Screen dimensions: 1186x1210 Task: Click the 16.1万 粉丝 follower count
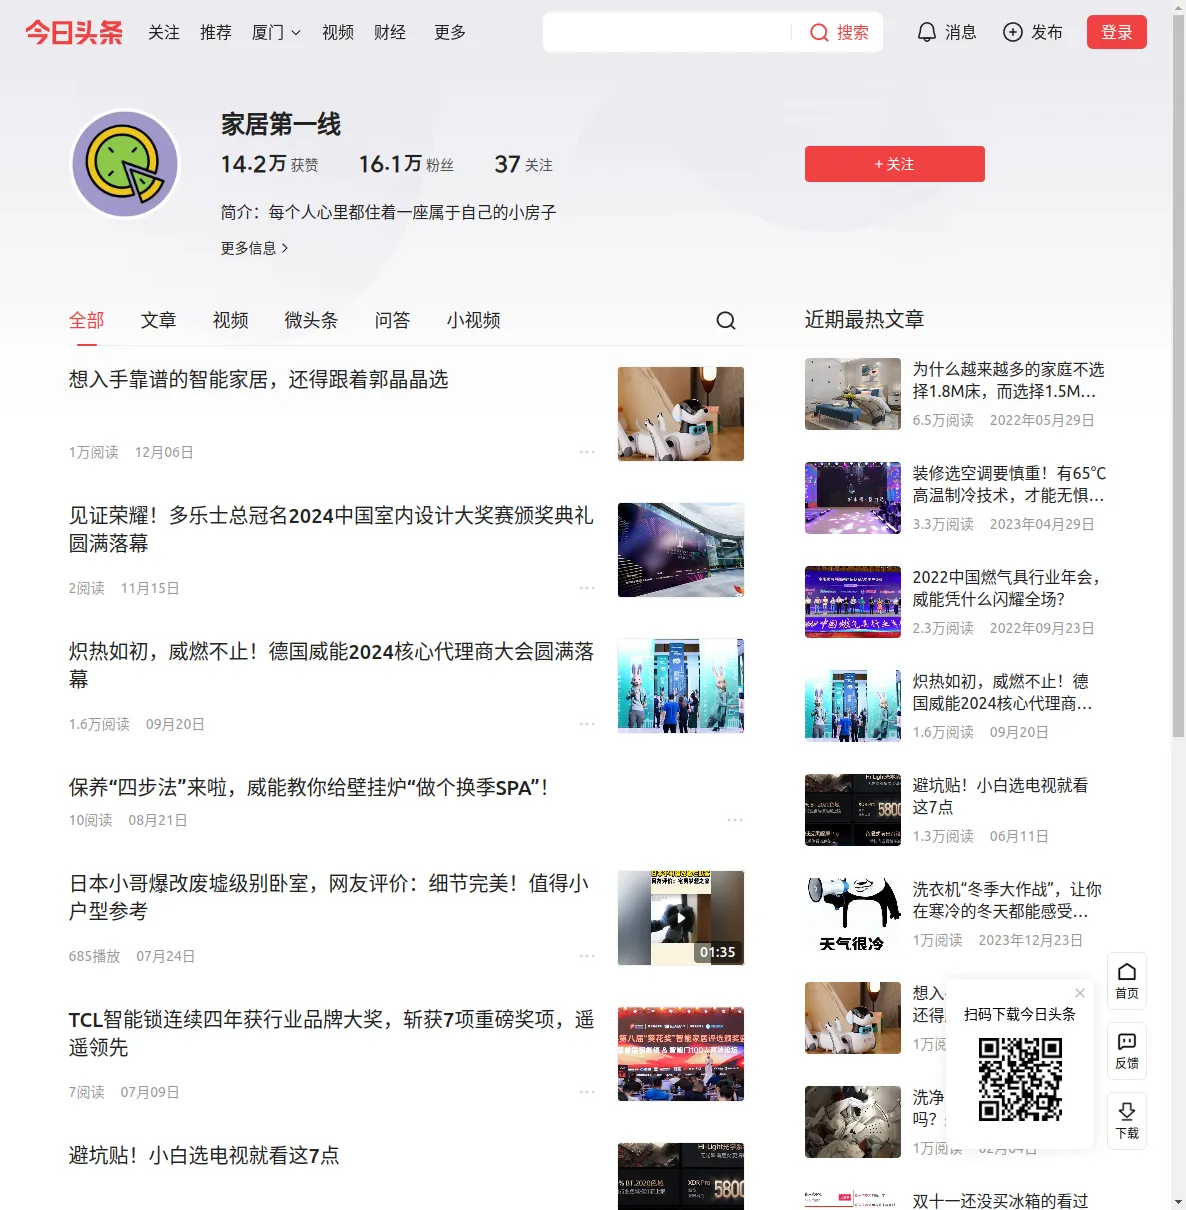(406, 164)
